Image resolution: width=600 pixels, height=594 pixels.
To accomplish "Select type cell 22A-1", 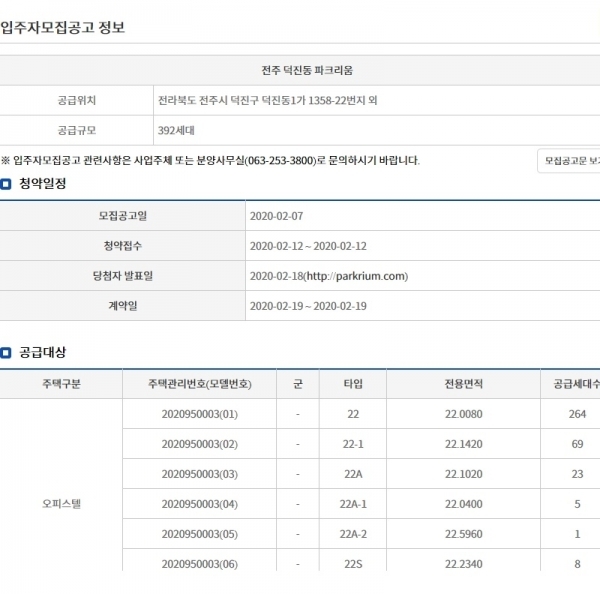I will click(x=353, y=504).
